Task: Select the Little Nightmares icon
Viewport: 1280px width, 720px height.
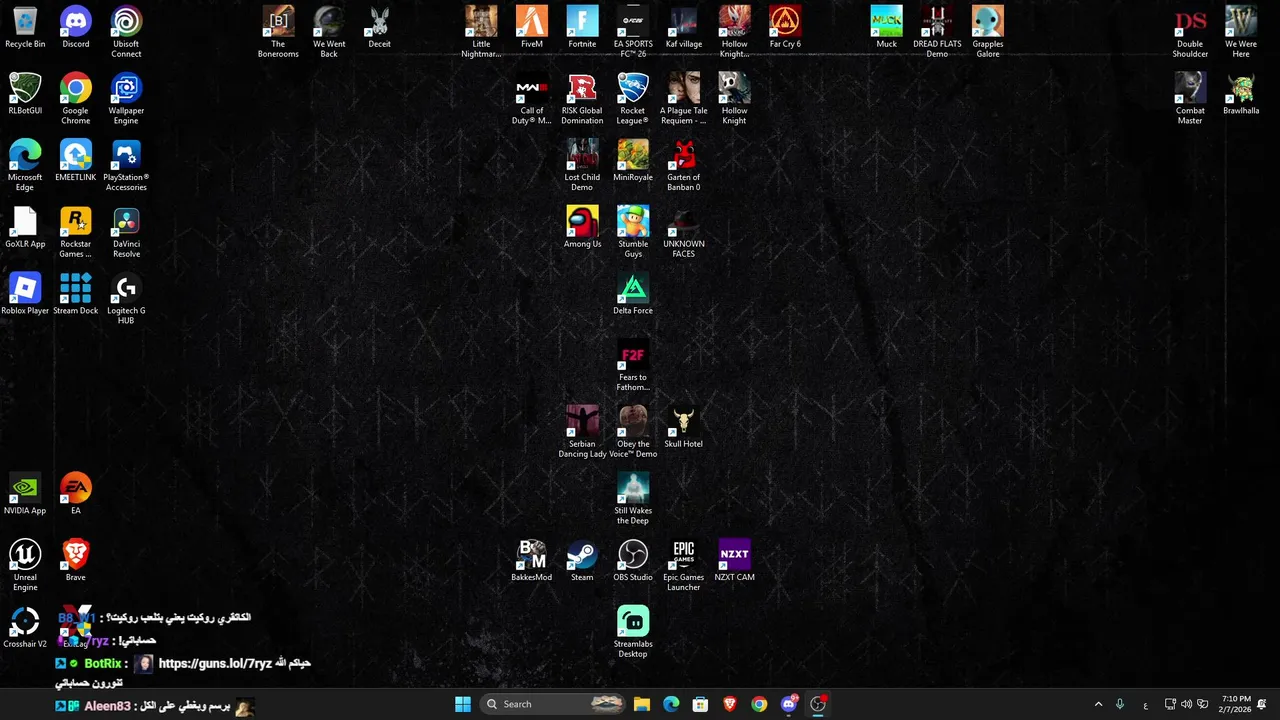Action: tap(481, 32)
